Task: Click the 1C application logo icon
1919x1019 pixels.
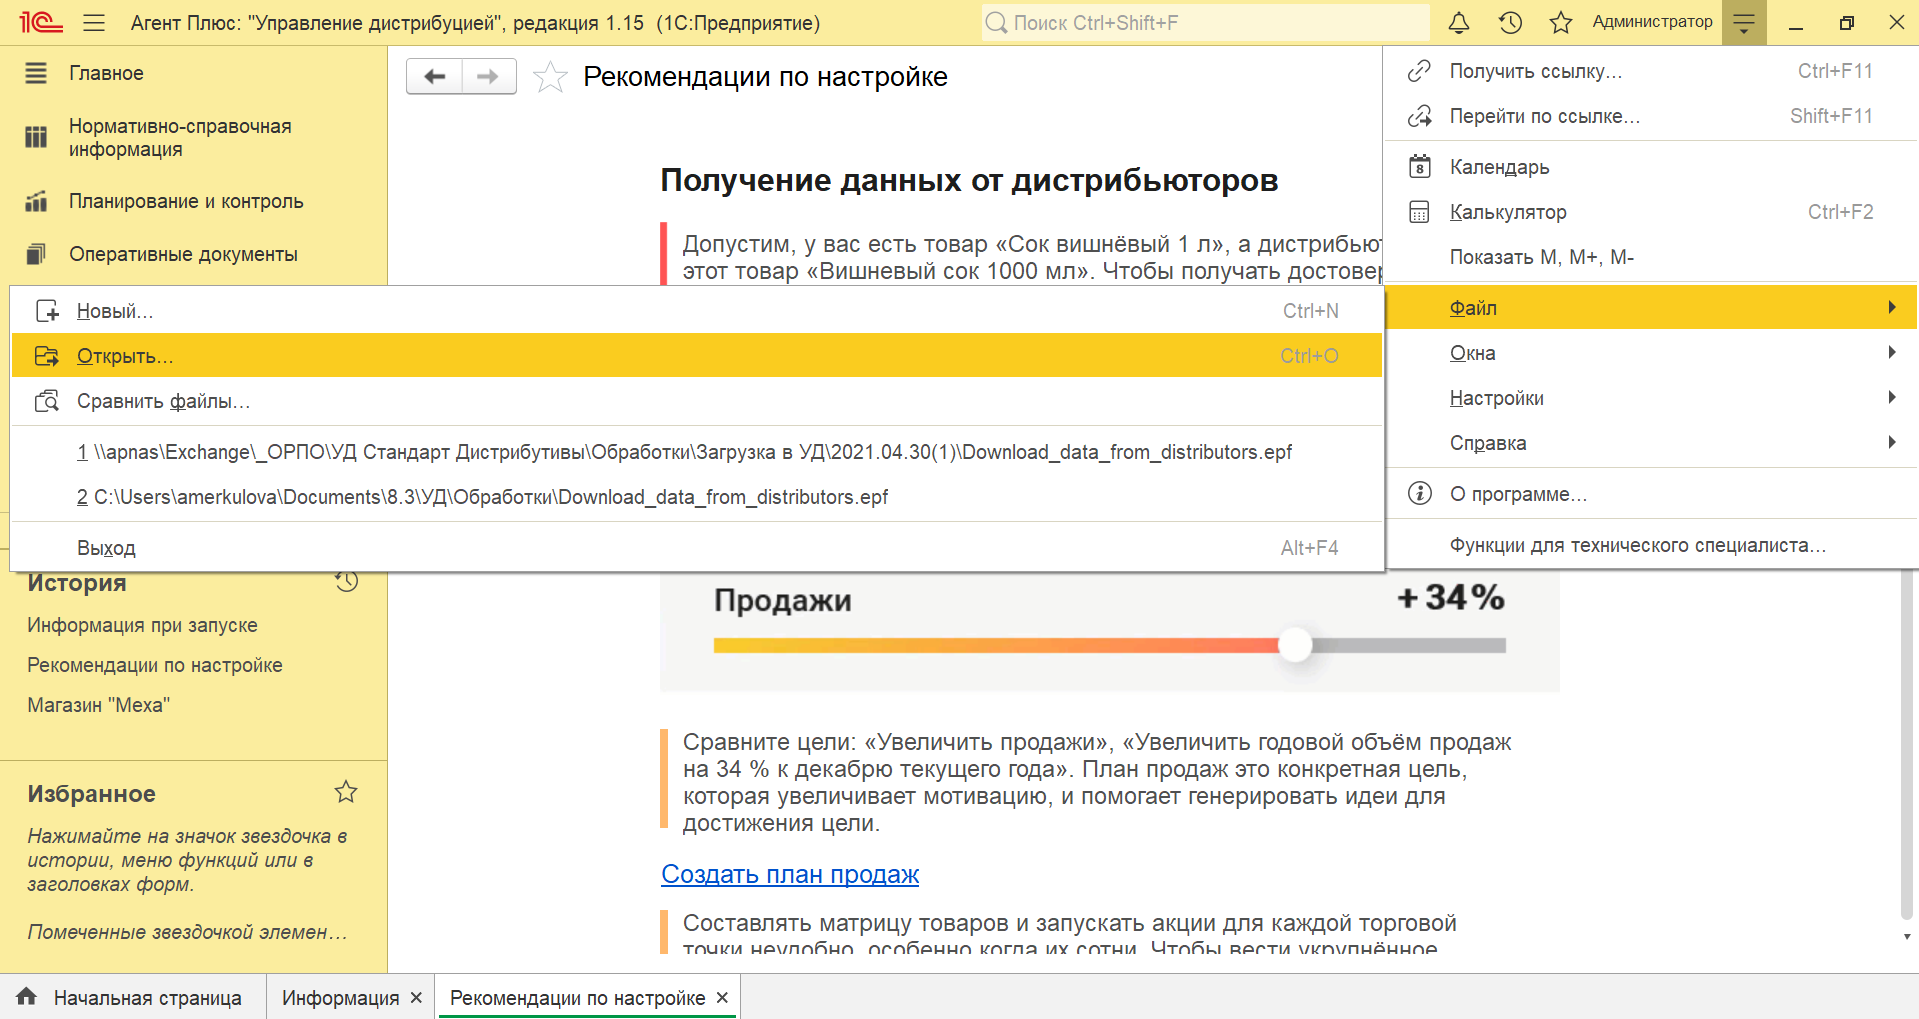Action: coord(41,22)
